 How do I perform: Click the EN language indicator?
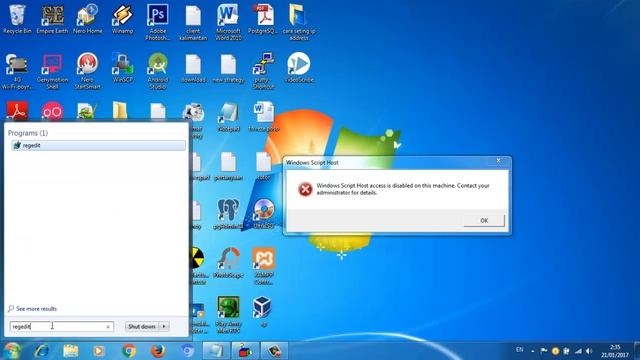click(x=520, y=350)
